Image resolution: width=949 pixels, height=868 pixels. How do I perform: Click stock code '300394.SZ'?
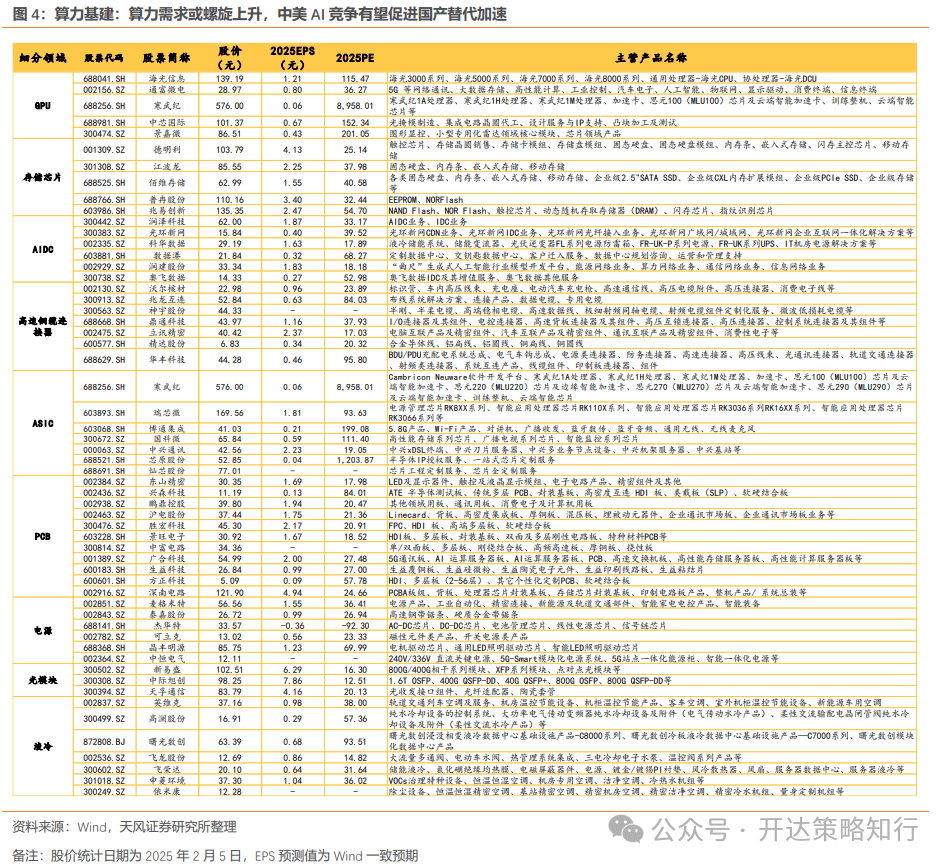point(104,692)
